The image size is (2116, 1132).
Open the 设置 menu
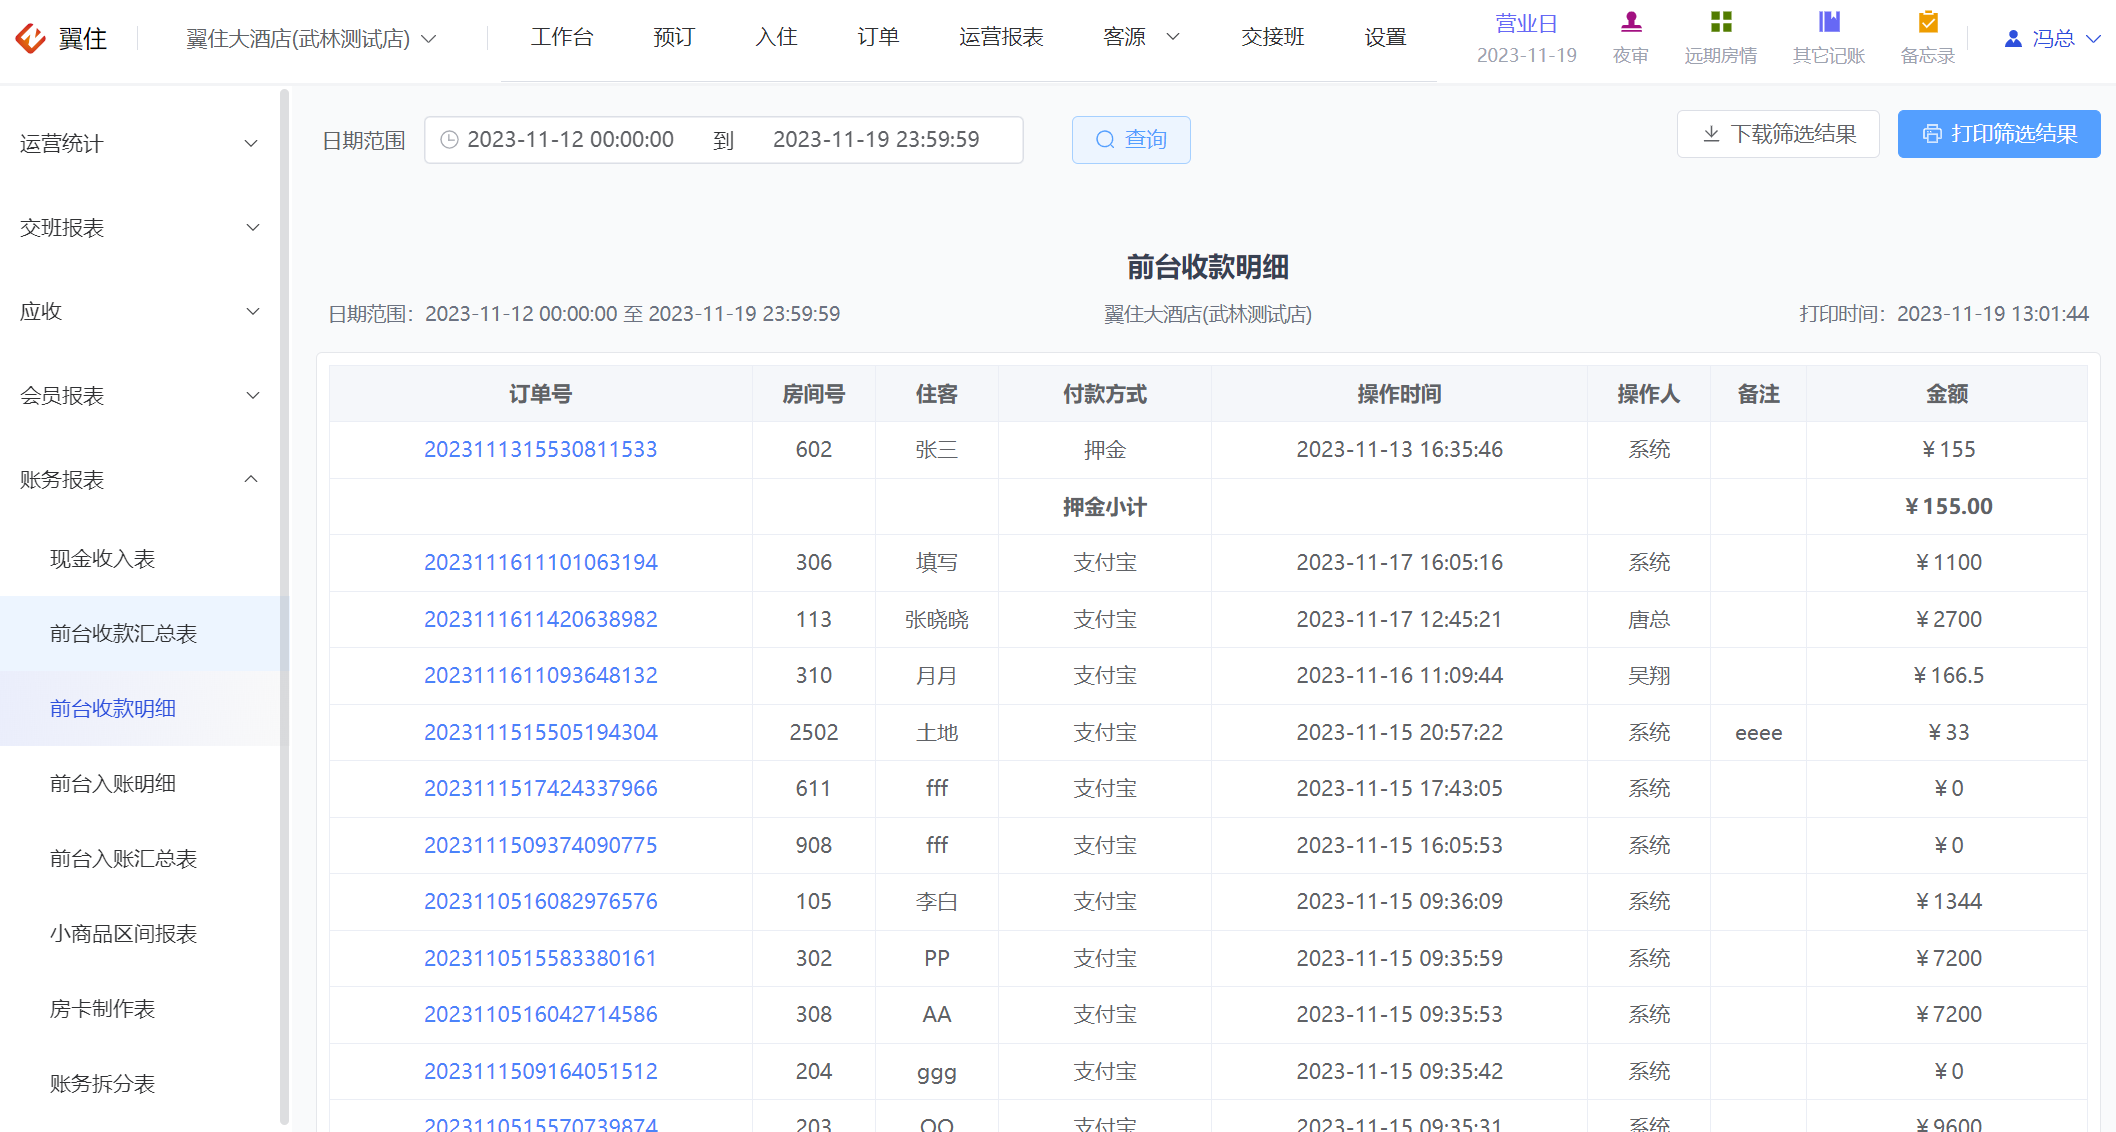click(x=1385, y=37)
